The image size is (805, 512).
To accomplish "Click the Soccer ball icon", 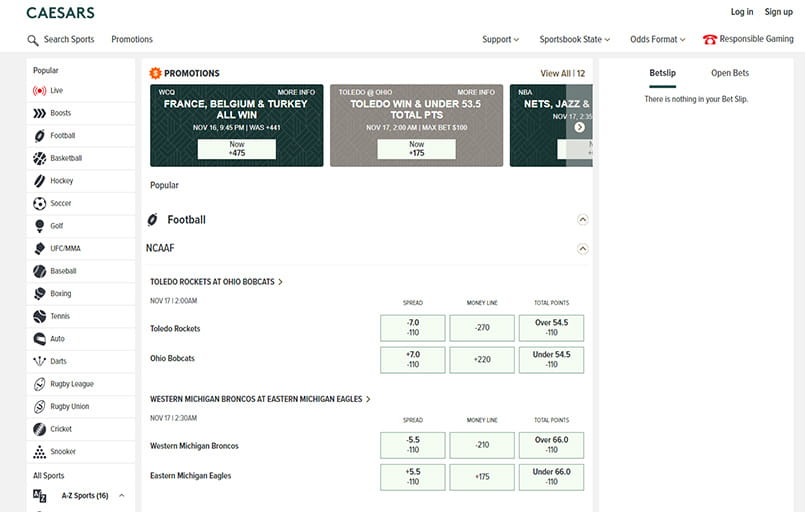I will (40, 203).
